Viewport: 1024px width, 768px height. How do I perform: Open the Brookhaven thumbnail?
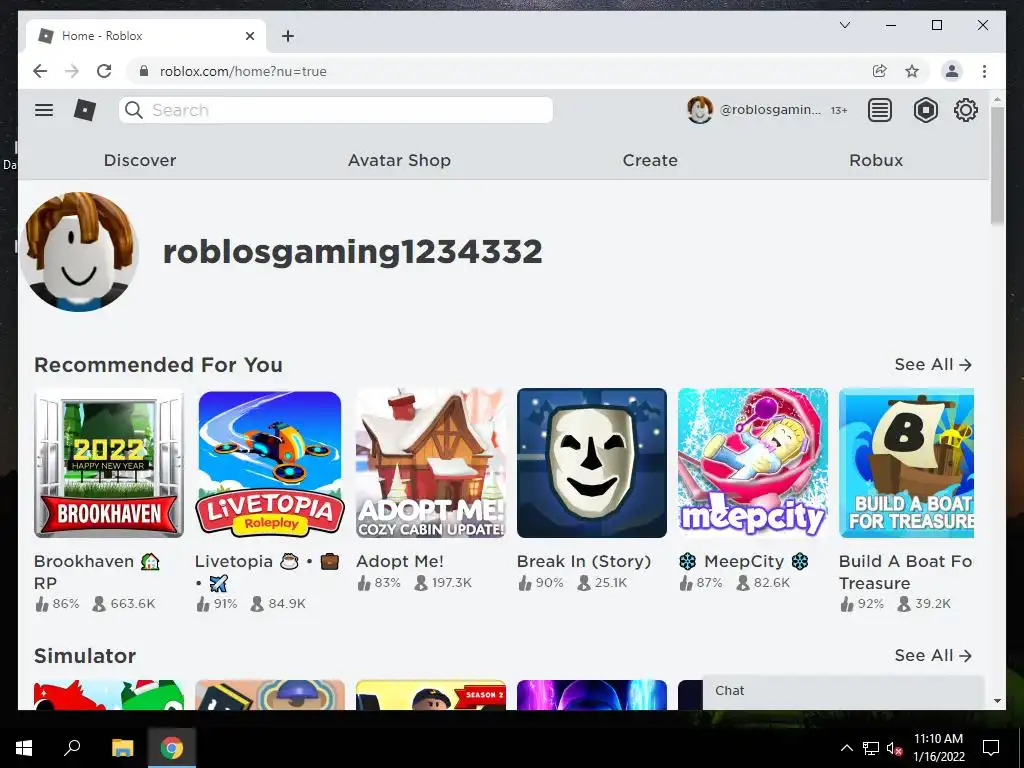108,463
